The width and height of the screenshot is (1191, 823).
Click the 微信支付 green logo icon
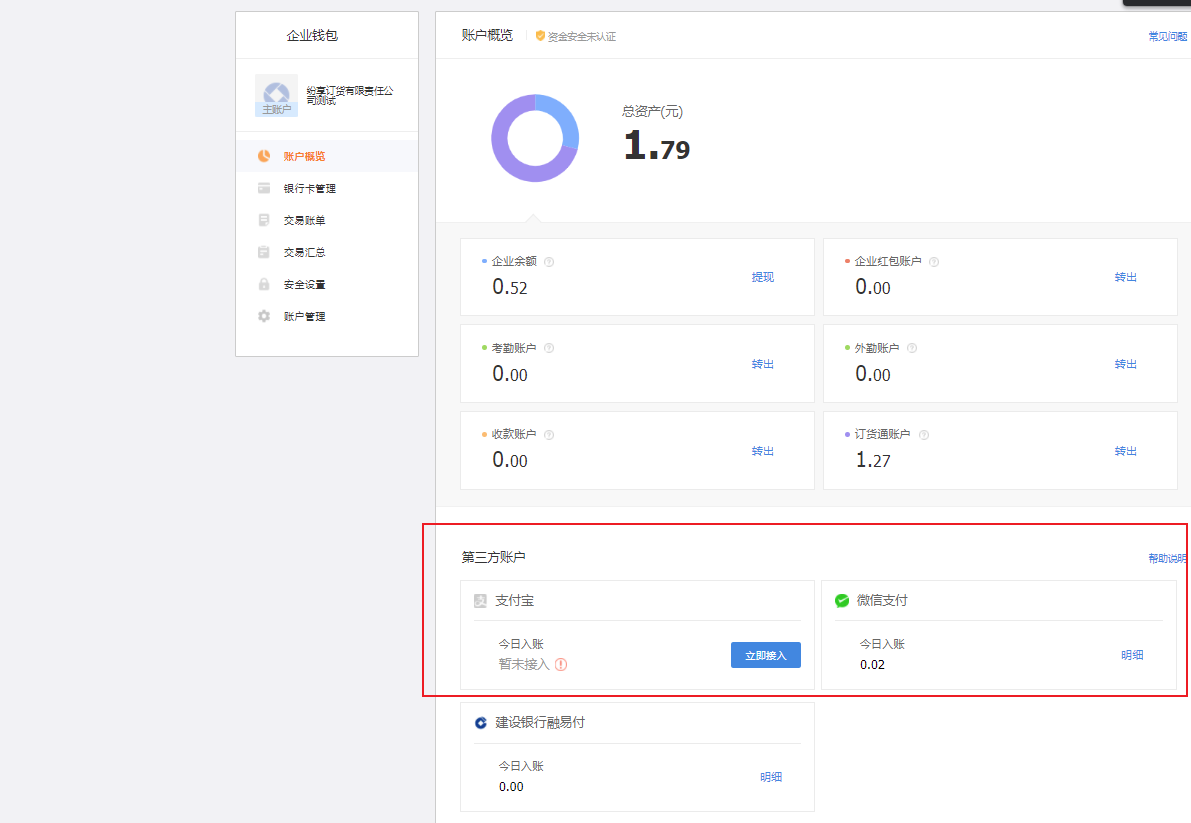click(x=842, y=601)
